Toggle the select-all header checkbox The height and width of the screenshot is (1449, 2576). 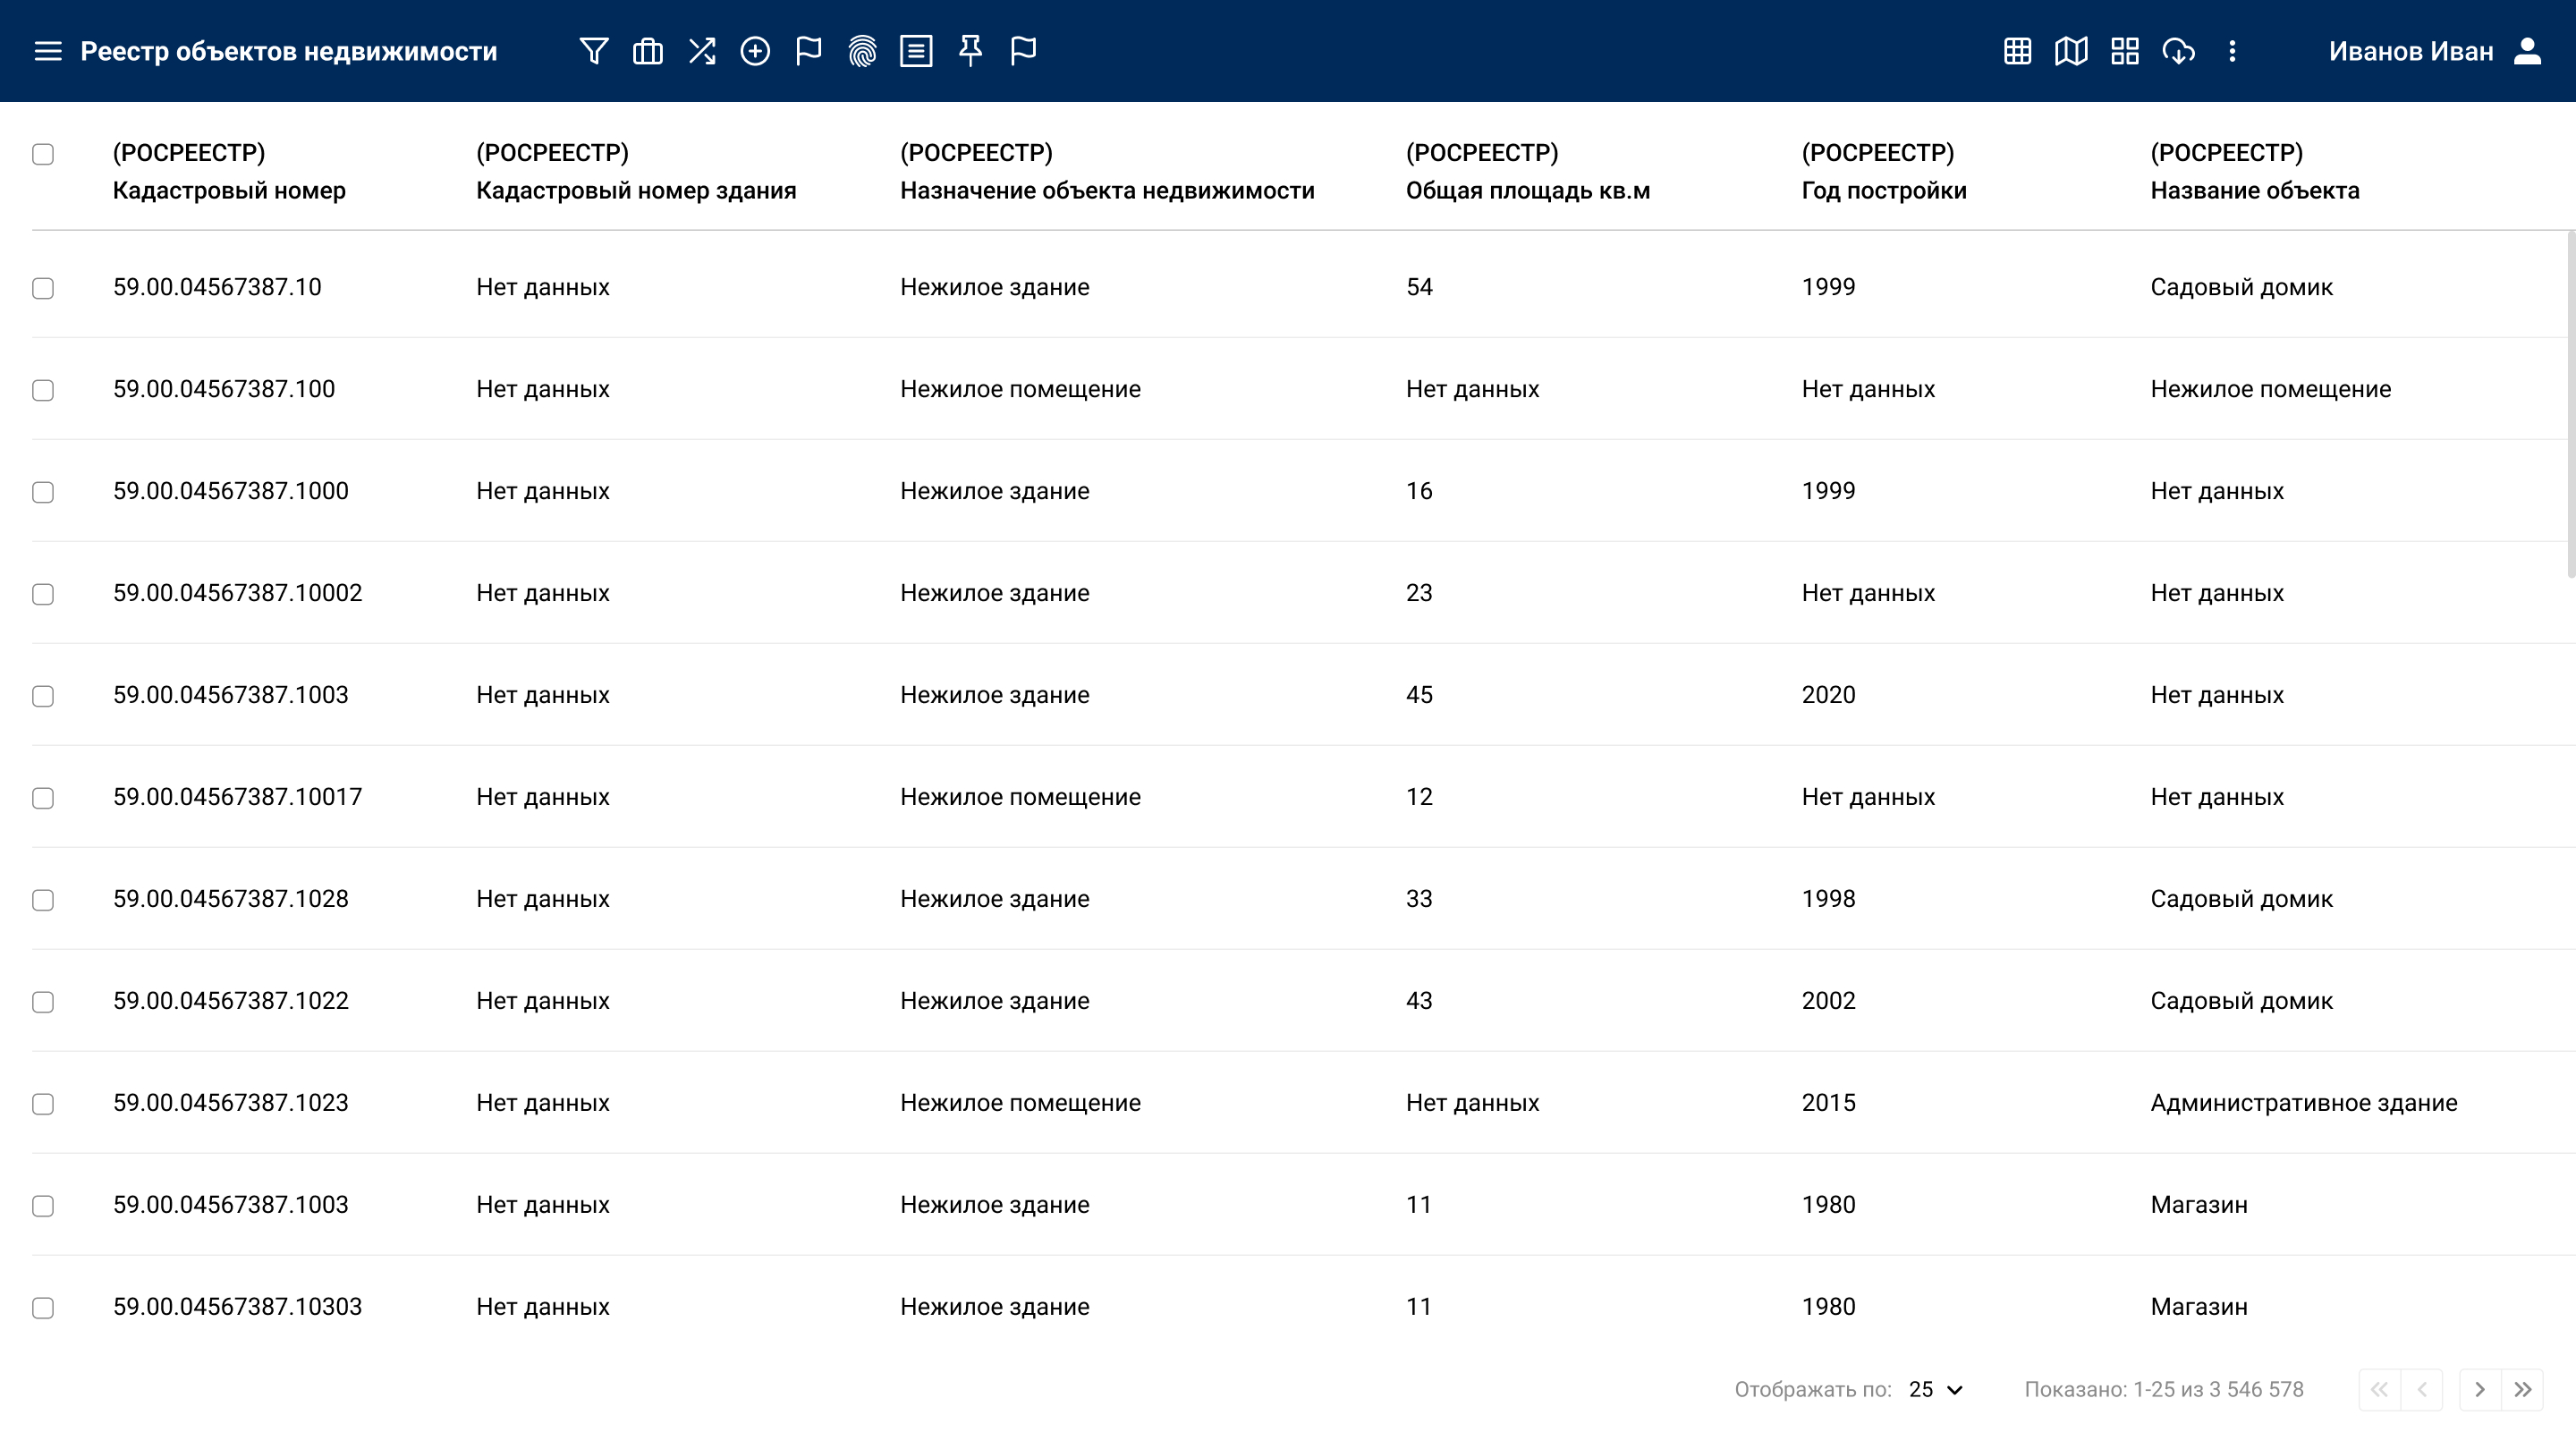coord(43,154)
